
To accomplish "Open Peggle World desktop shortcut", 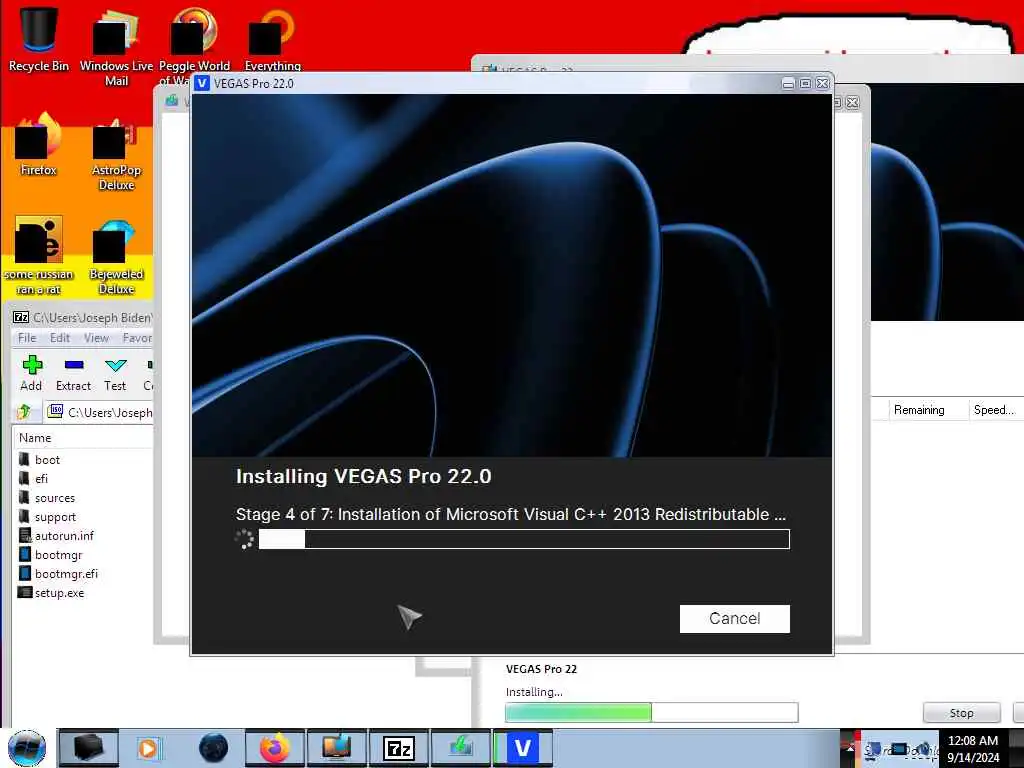I will (194, 47).
